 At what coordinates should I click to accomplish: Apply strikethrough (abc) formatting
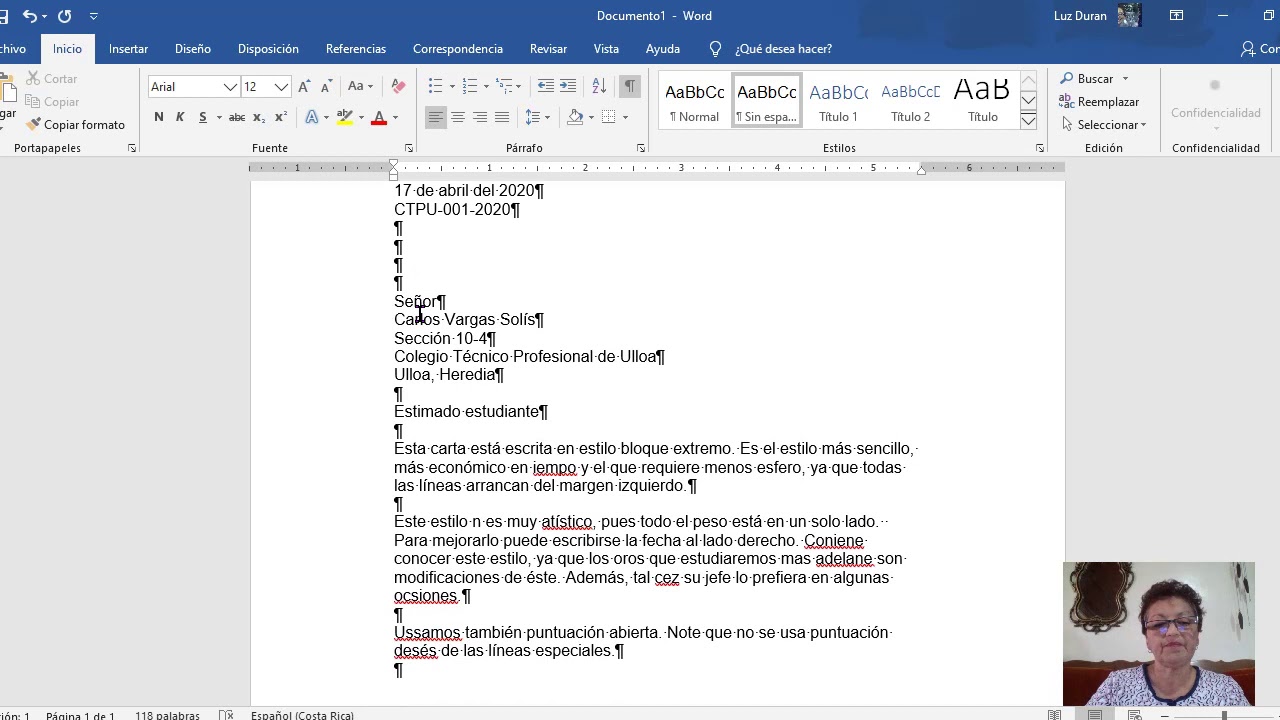(x=237, y=117)
